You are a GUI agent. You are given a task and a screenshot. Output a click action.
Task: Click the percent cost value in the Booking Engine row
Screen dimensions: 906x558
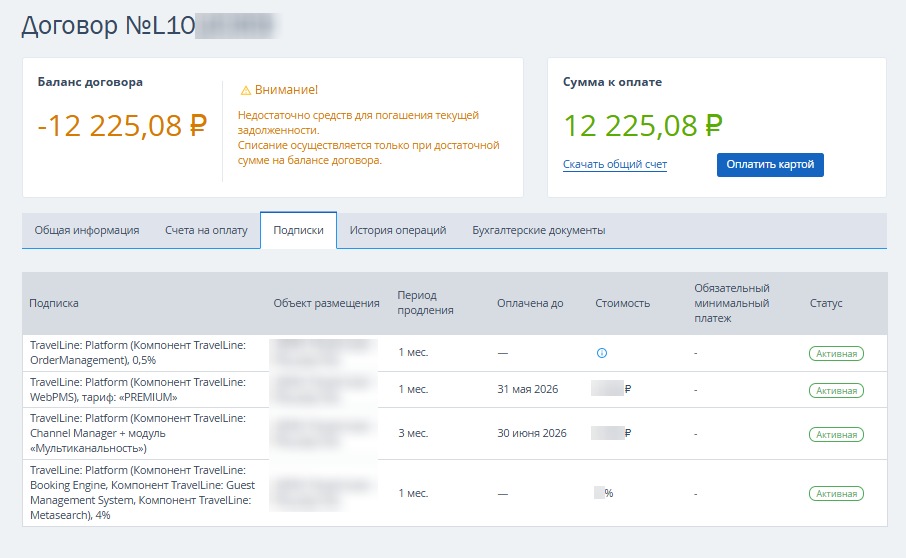pos(604,493)
